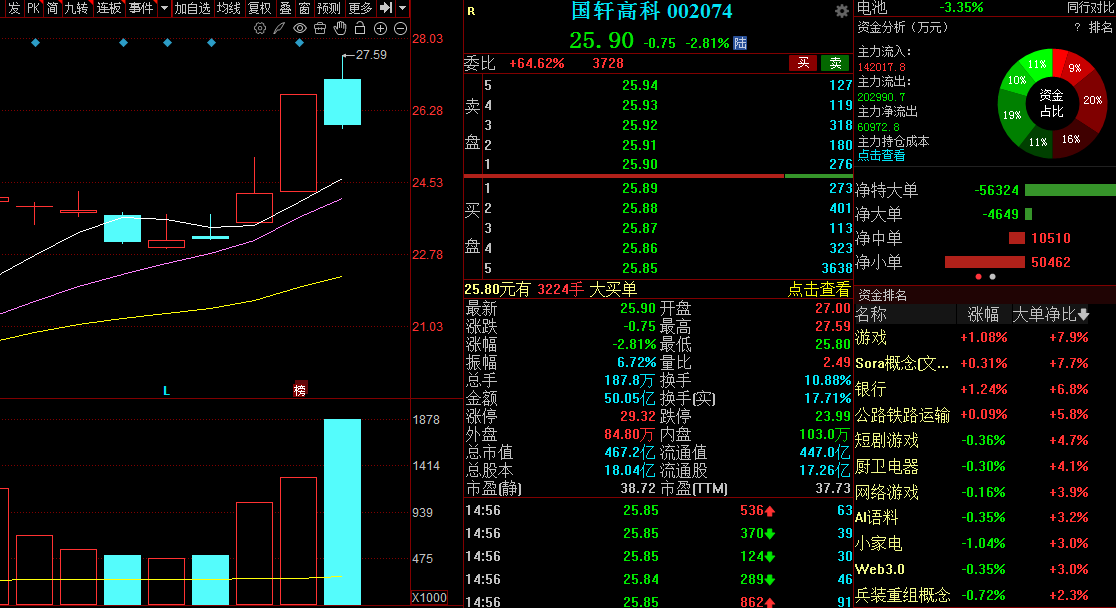
Task: Click the 窗 window button
Action: pyautogui.click(x=305, y=8)
